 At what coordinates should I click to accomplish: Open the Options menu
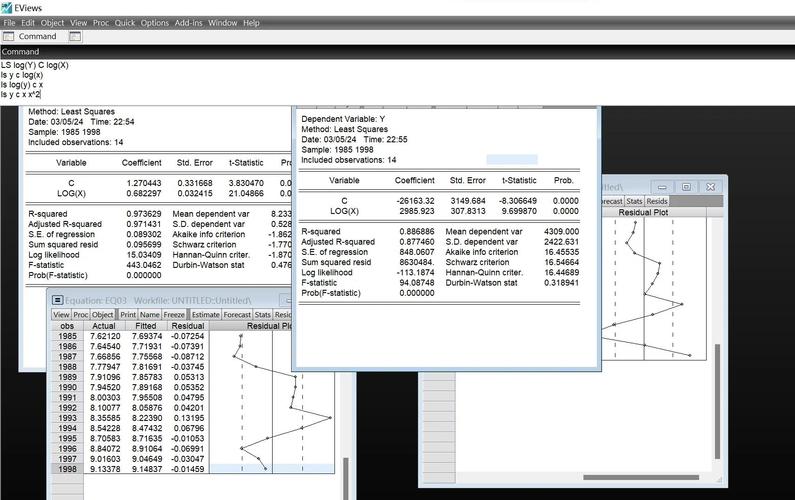[x=155, y=22]
